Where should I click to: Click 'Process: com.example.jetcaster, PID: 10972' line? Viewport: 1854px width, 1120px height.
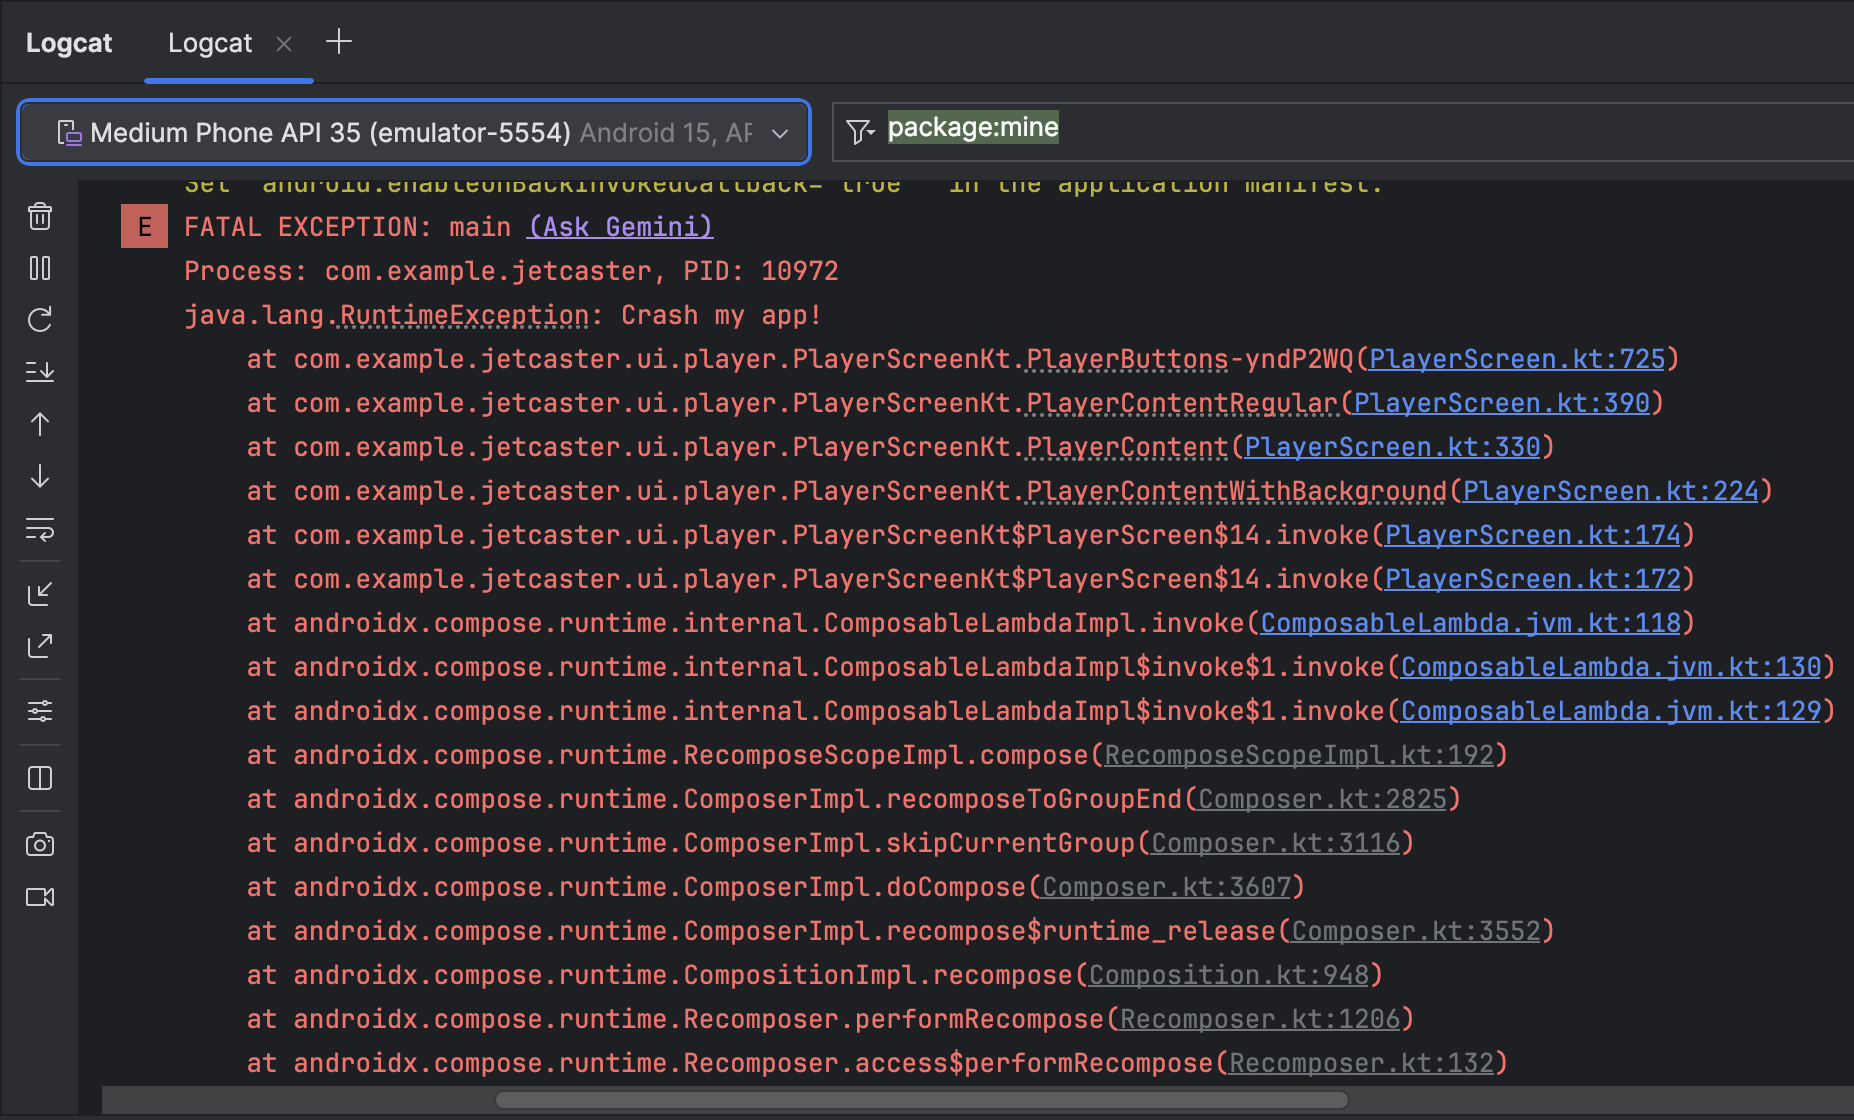pyautogui.click(x=511, y=271)
